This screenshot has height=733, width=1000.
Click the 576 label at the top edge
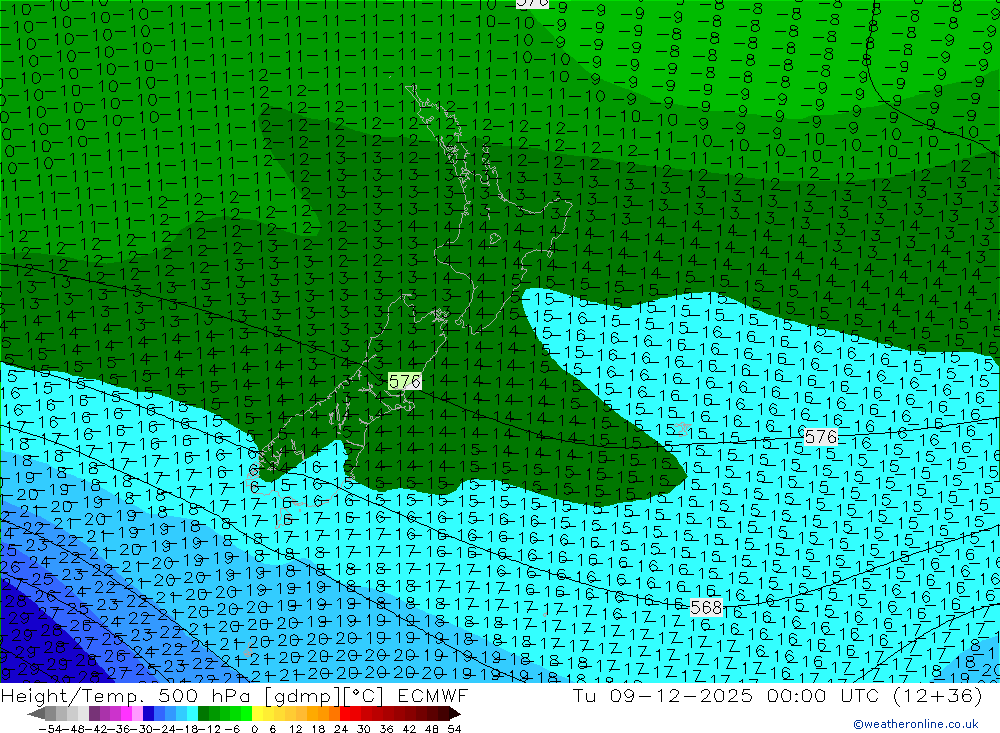[x=533, y=3]
